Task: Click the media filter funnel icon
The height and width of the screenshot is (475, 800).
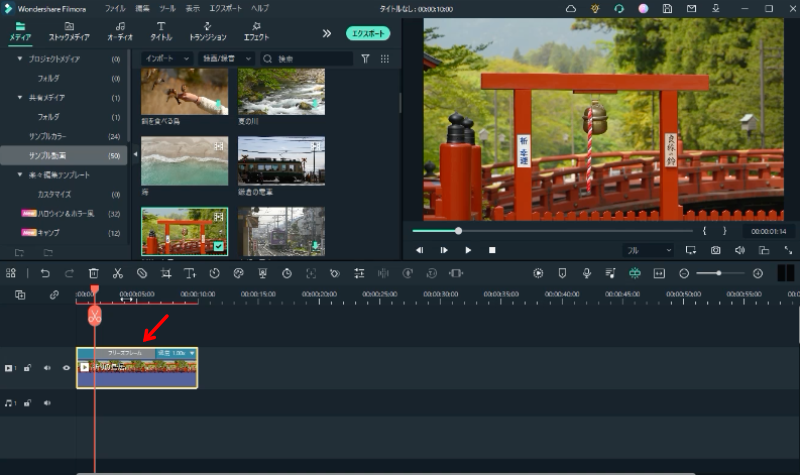Action: click(365, 59)
